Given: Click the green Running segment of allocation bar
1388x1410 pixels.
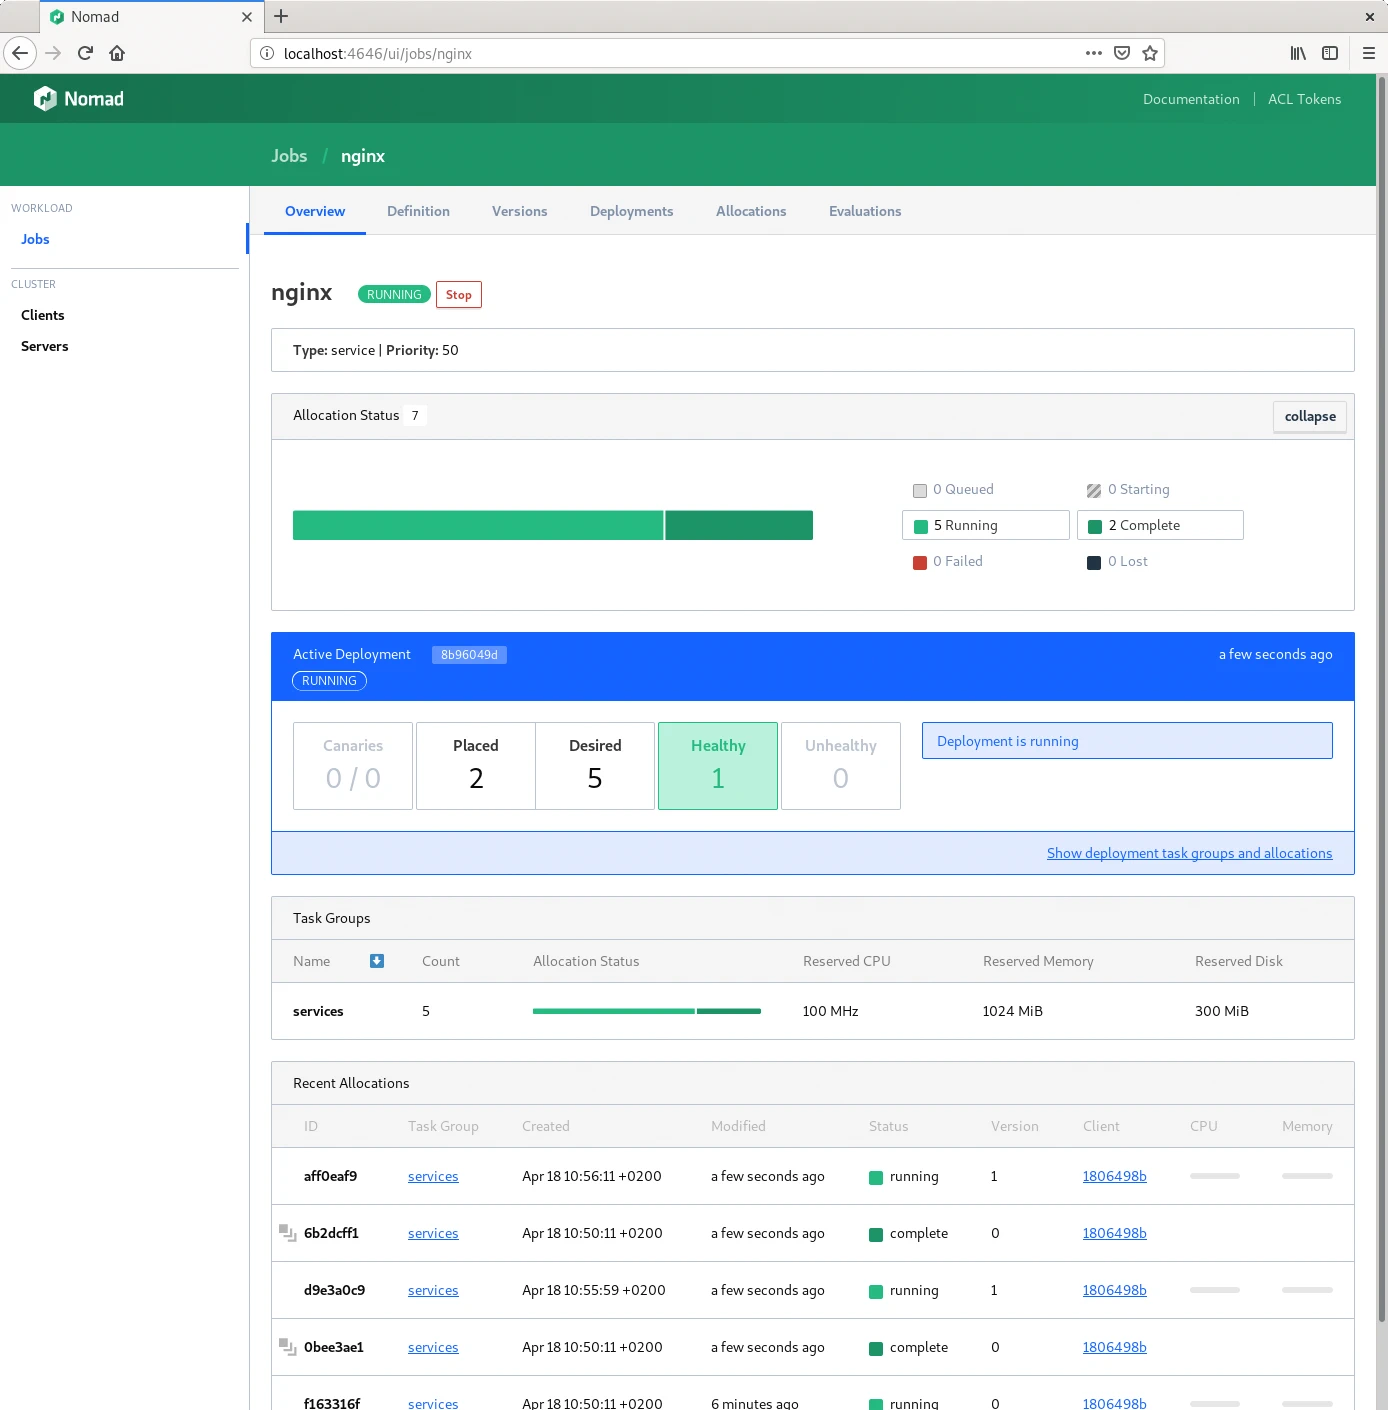Looking at the screenshot, I should [x=477, y=525].
